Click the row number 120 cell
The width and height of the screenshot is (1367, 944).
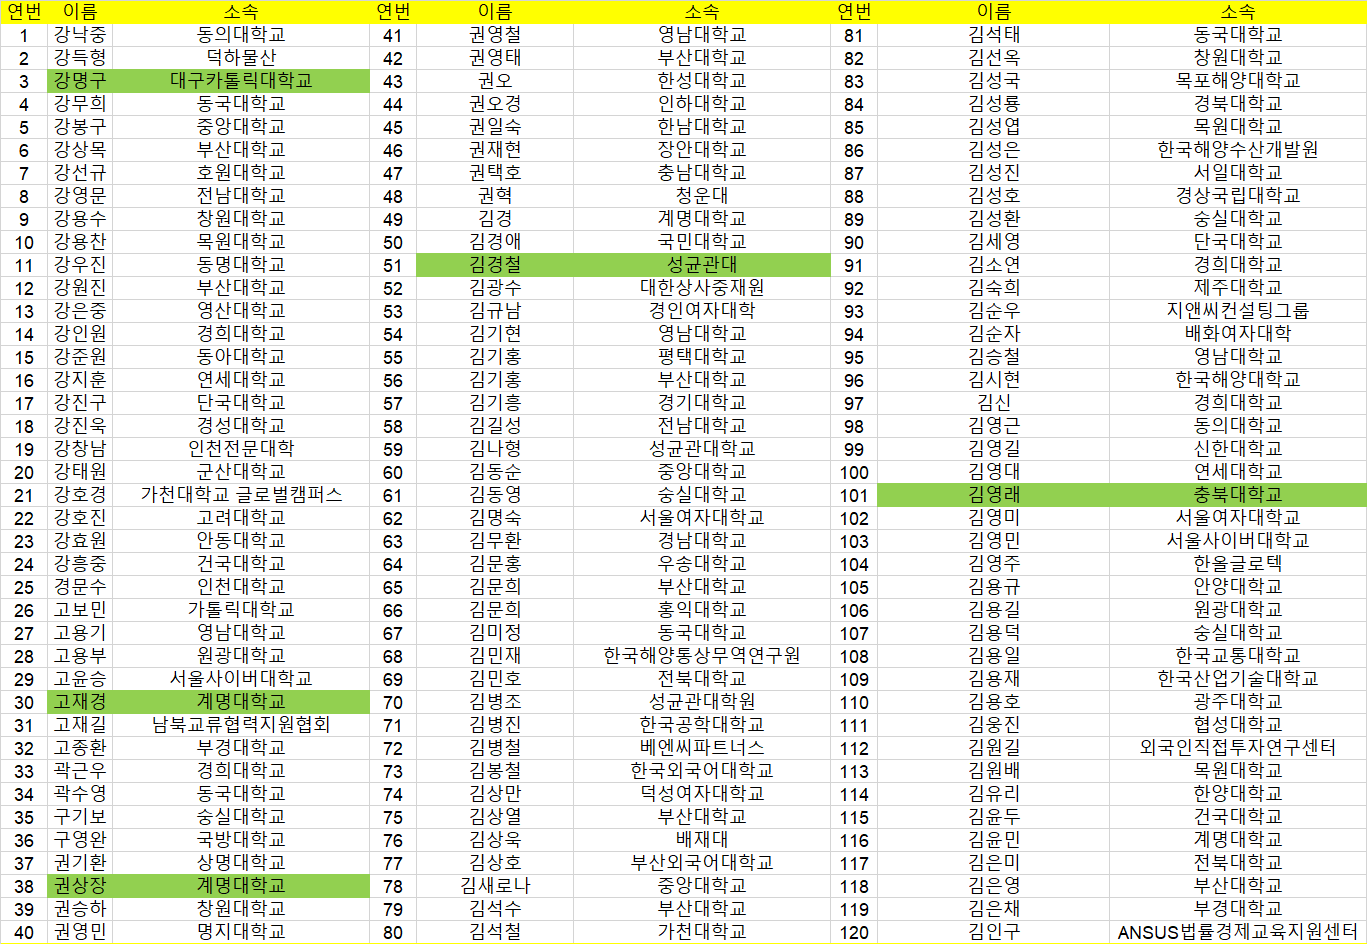(x=853, y=932)
